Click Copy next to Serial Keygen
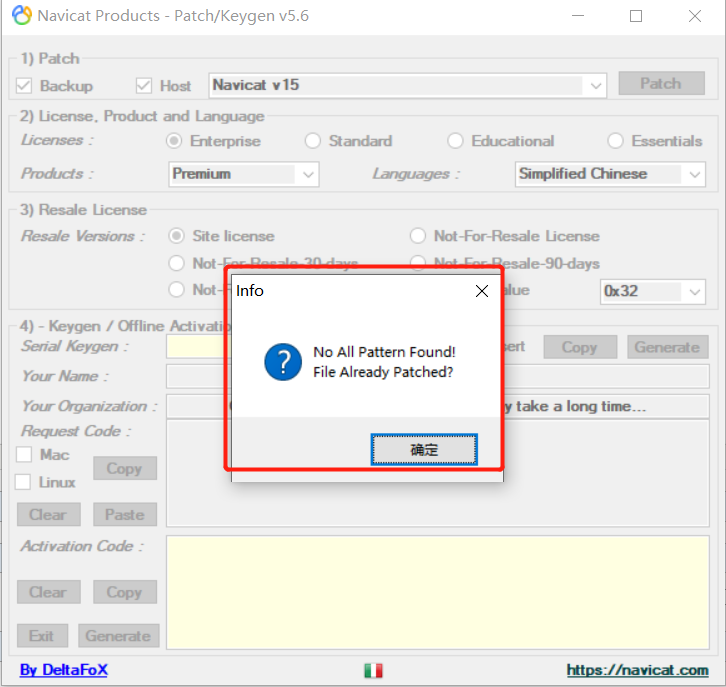 [x=580, y=347]
